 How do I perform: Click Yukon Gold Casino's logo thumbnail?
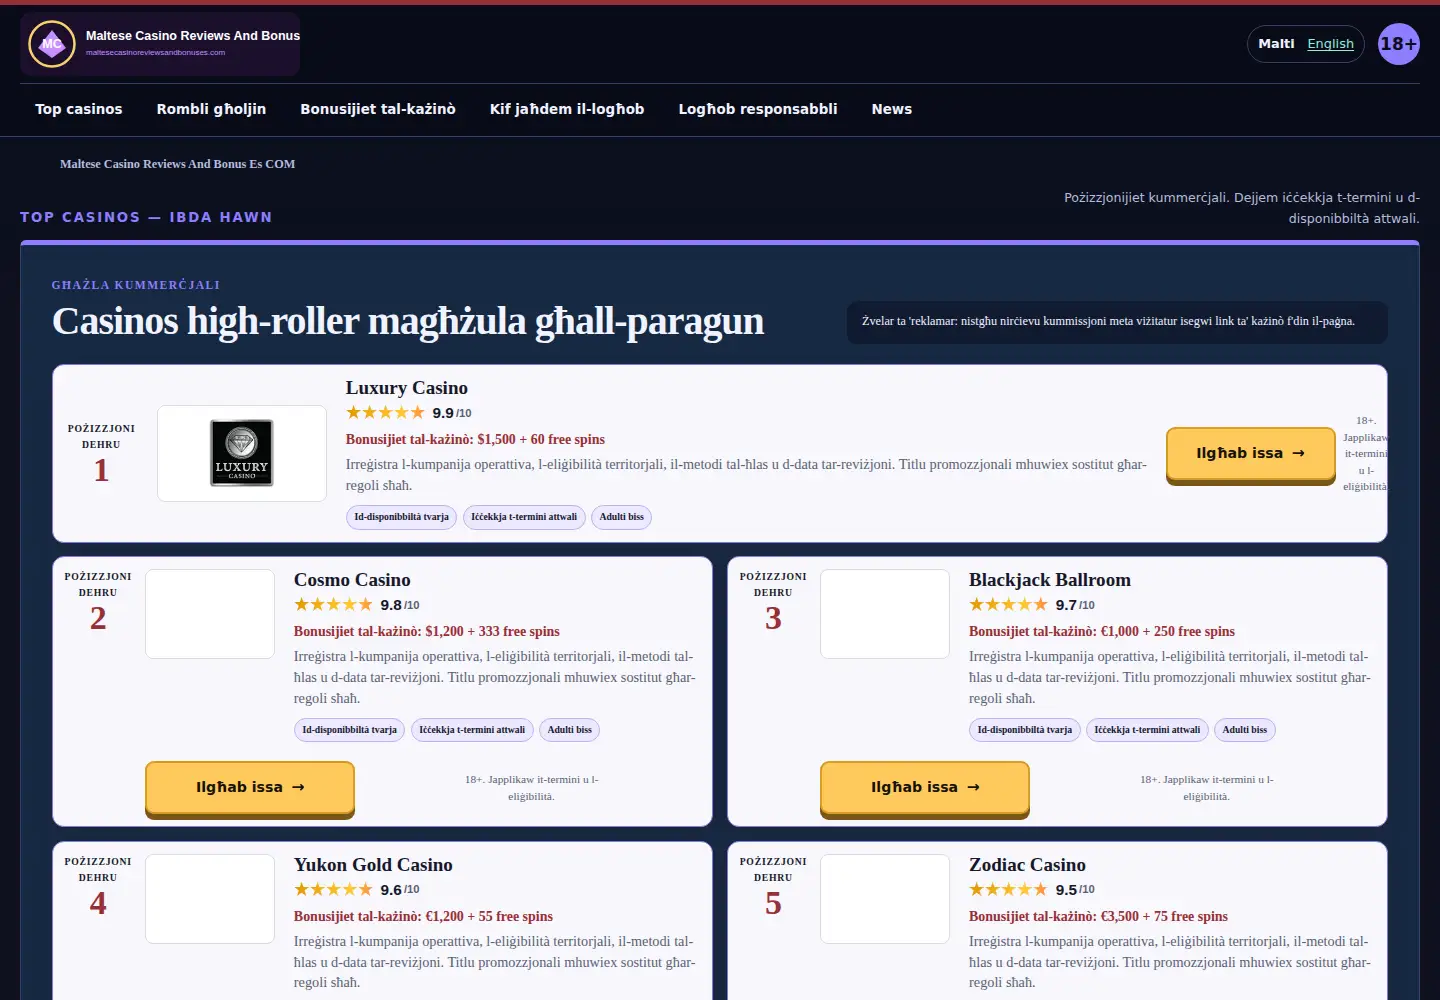210,899
